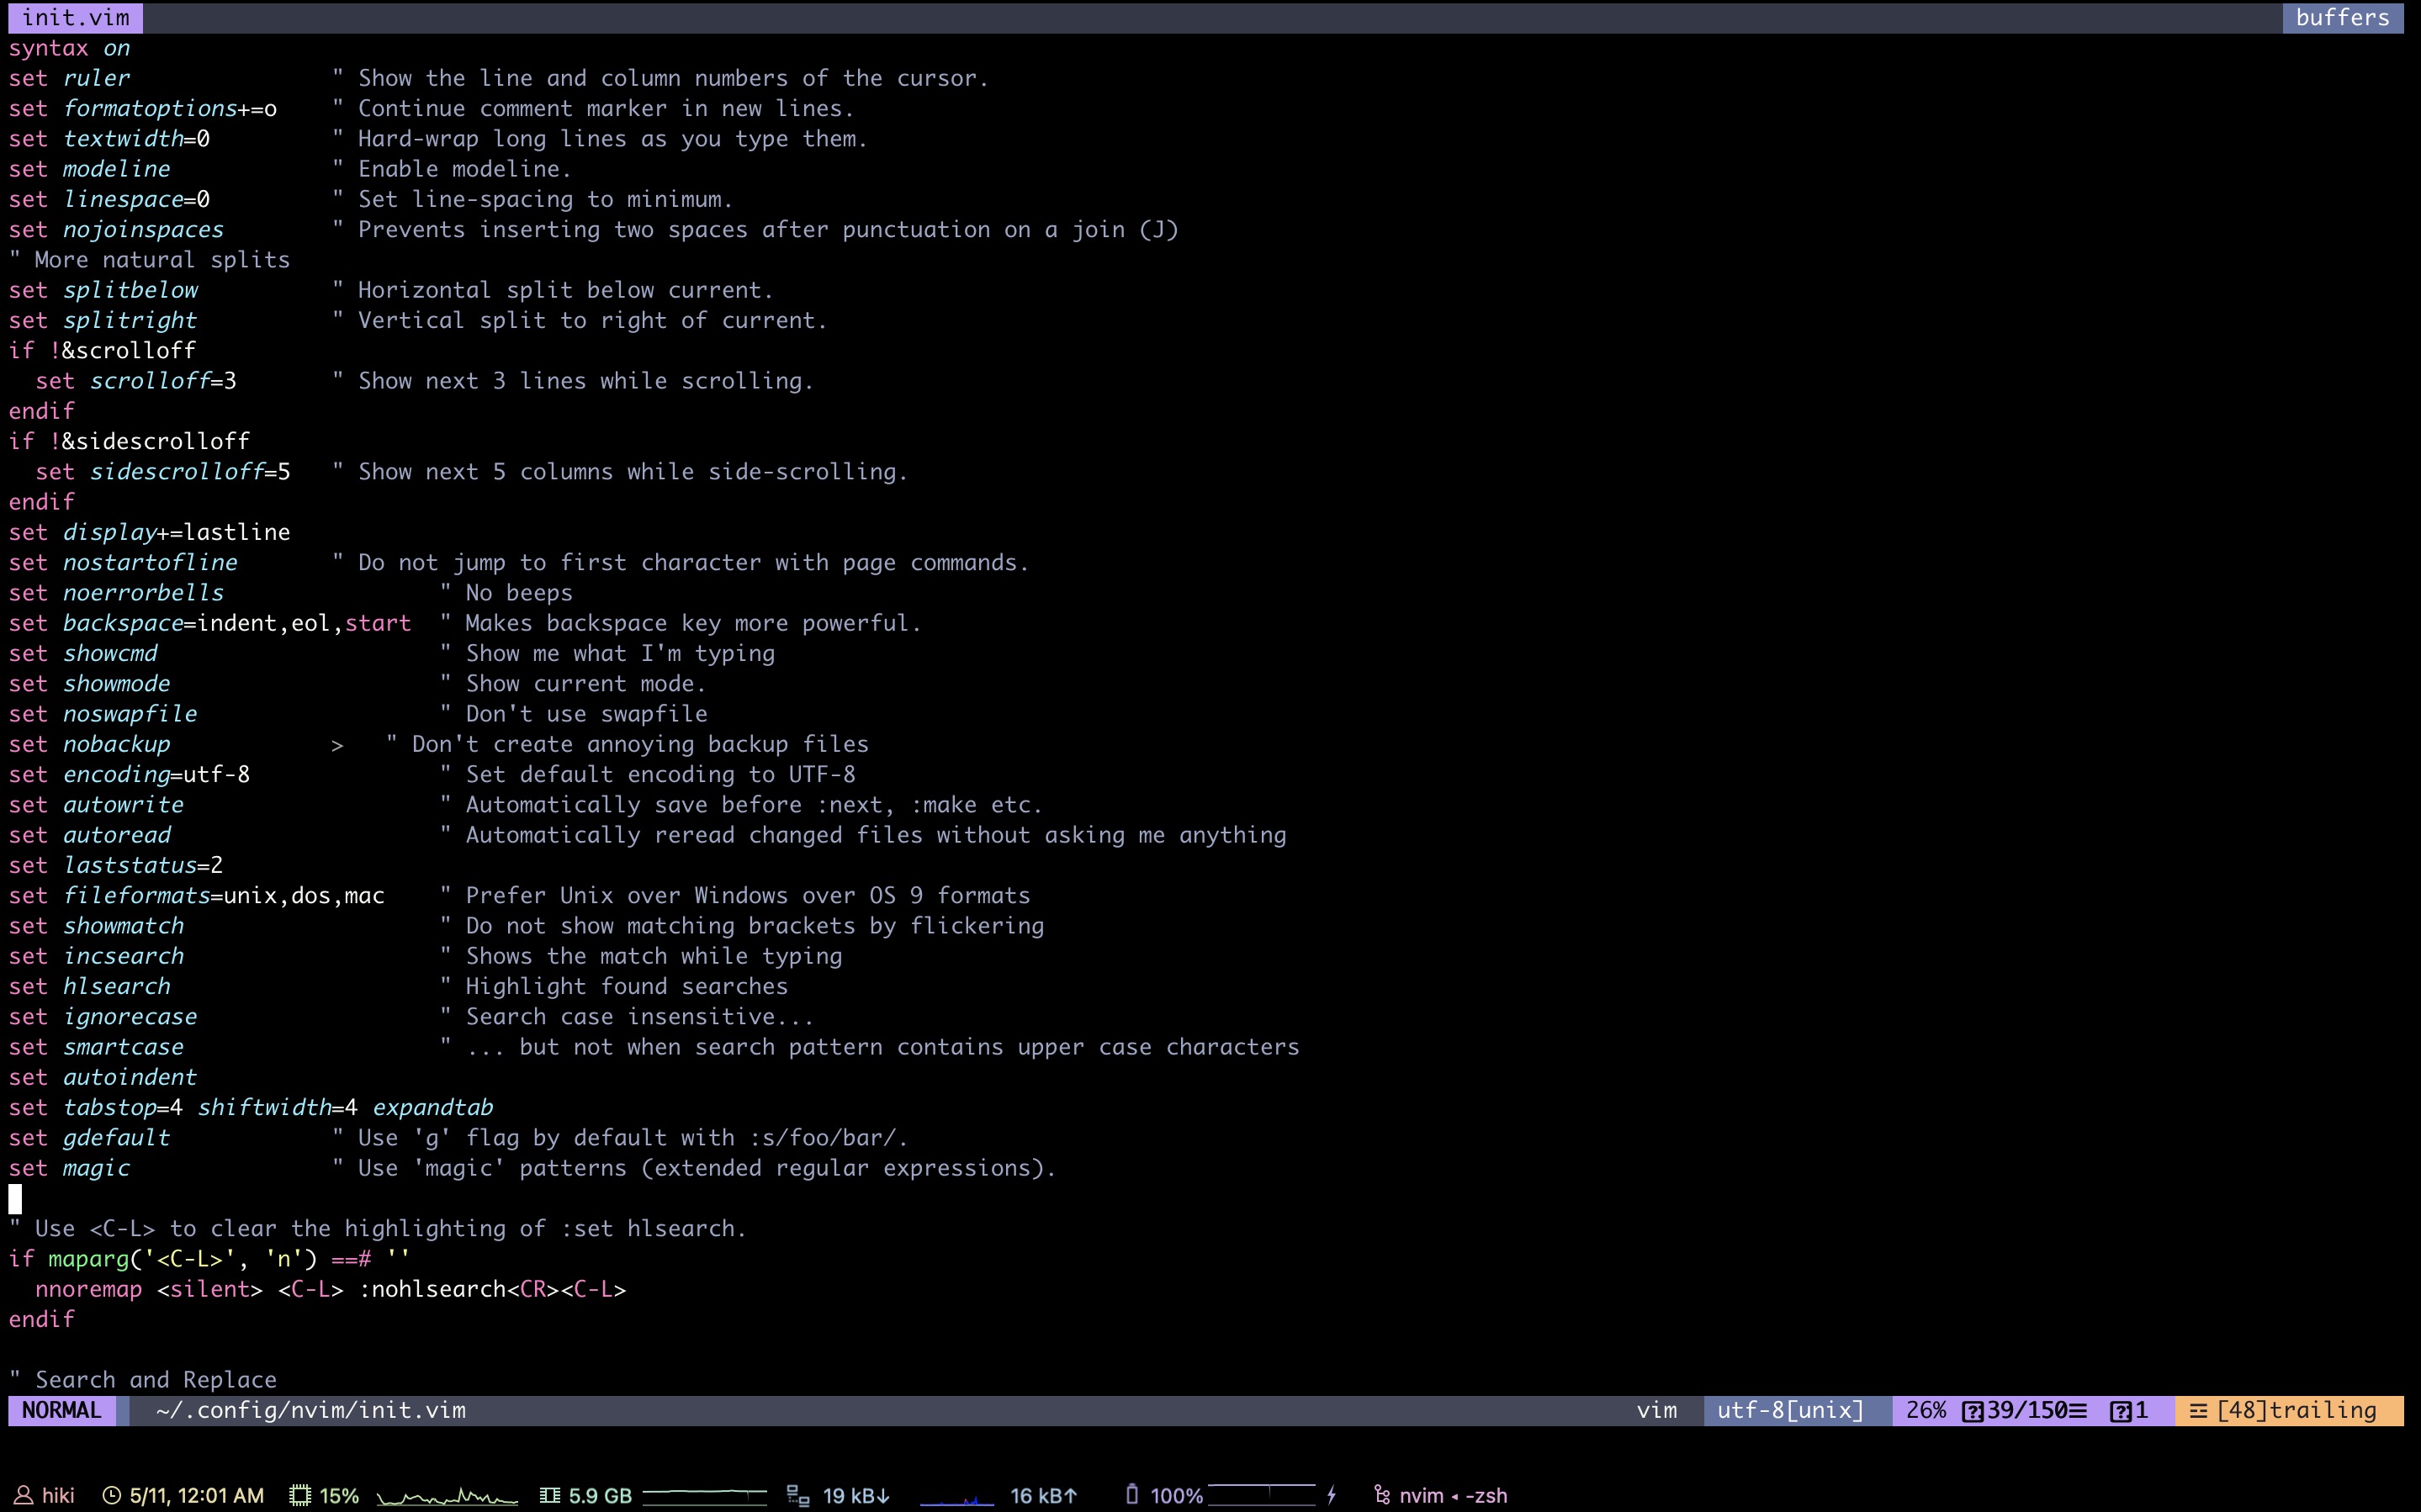
Task: Click the trailing whitespace warning icon
Action: (x=2198, y=1410)
